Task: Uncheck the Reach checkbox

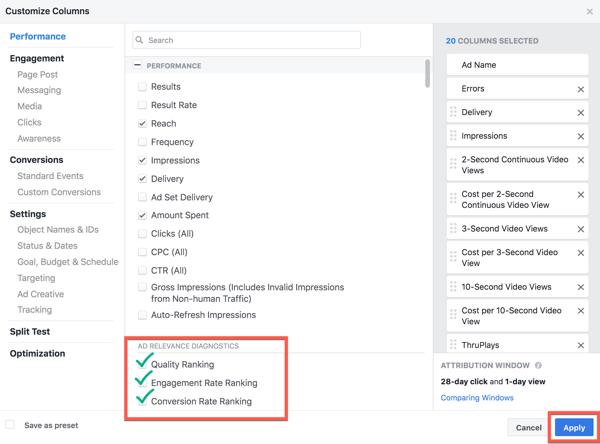Action: click(x=142, y=123)
